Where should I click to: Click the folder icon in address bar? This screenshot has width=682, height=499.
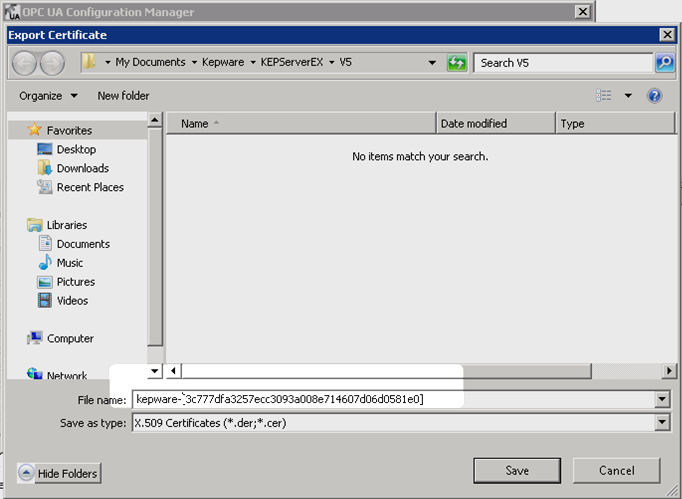(x=89, y=62)
